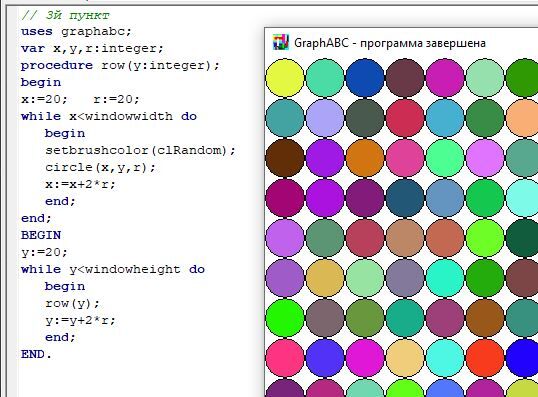Image resolution: width=538 pixels, height=397 pixels.
Task: Click the 'var x,y,r:integer;' declaration
Action: [92, 48]
